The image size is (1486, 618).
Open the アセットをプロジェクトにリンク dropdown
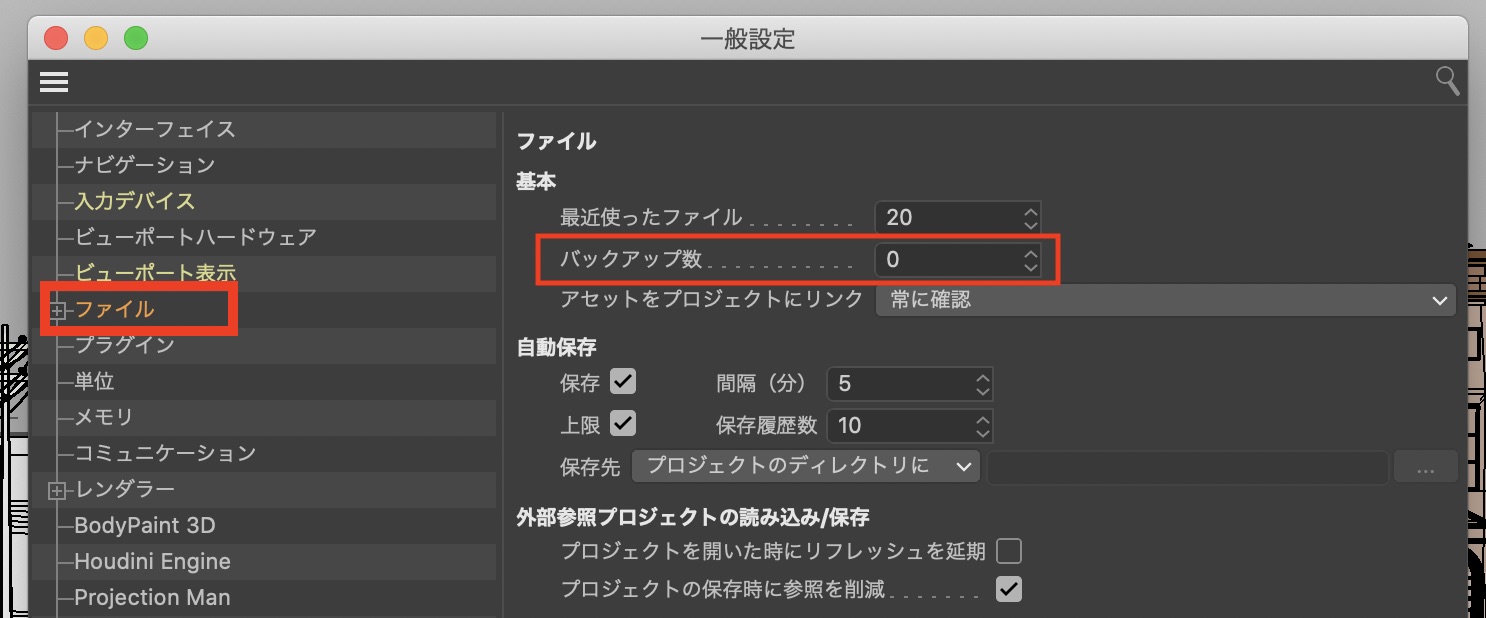[1166, 300]
